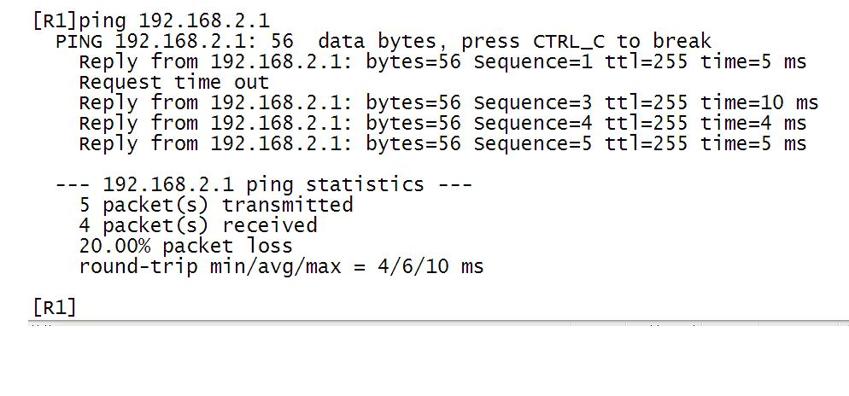849x396 pixels.
Task: Click the ping 192.168.2.1 command line
Action: point(151,21)
